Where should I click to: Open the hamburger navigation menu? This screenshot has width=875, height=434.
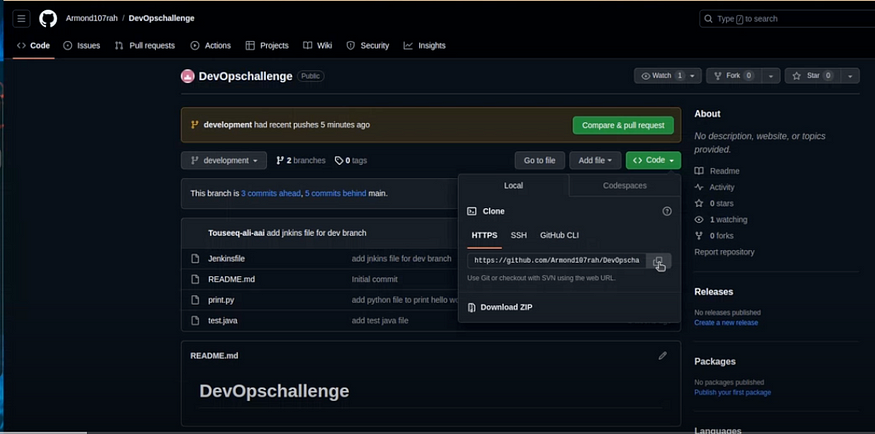[21, 18]
